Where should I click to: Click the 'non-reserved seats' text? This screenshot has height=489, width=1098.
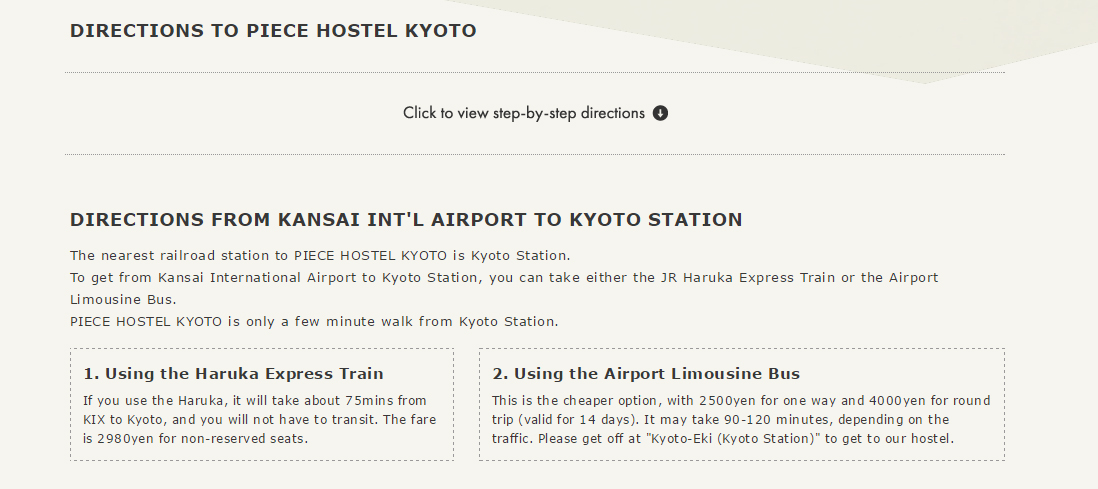pos(242,439)
